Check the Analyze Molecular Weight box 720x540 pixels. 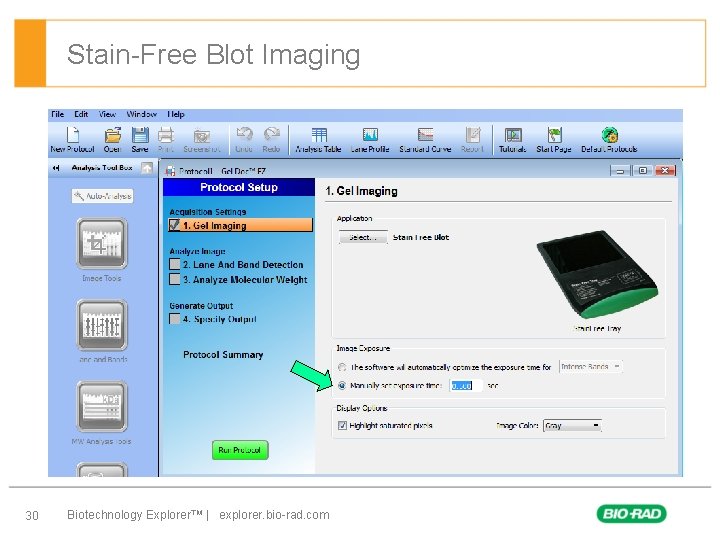click(x=174, y=279)
